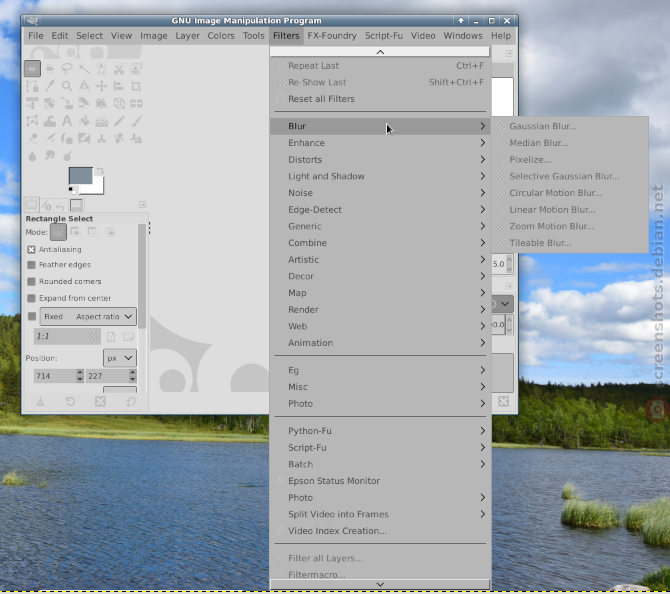Choose the Move tool
670x594 pixels.
coord(101,86)
